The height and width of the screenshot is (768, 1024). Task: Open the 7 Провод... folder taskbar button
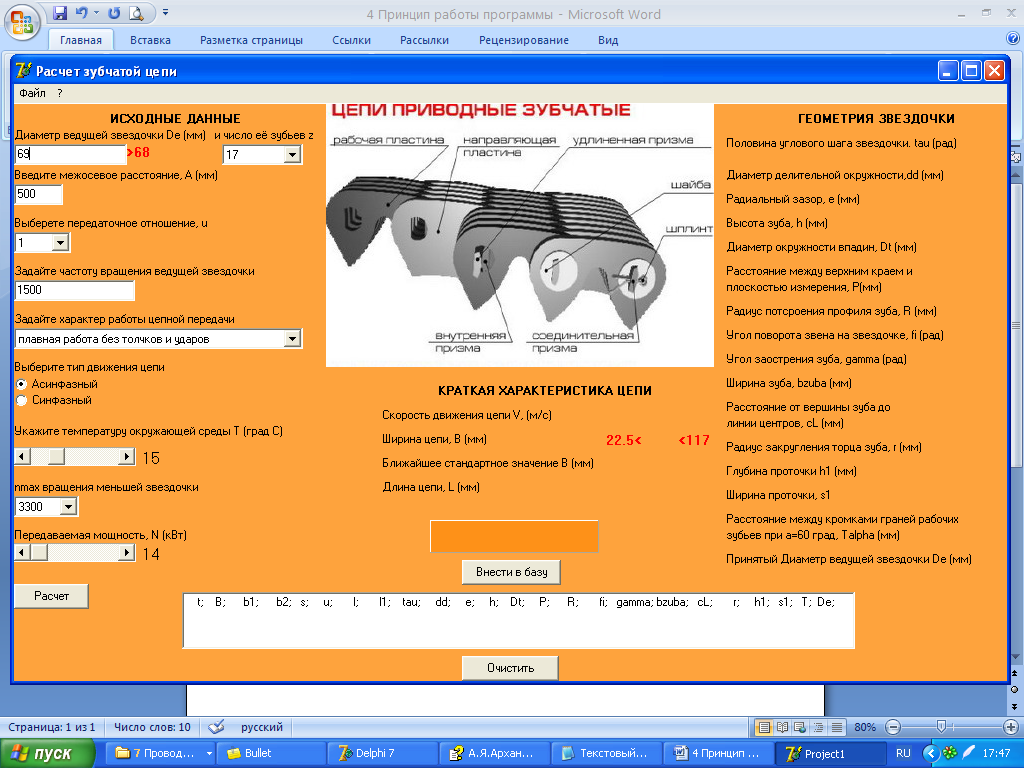point(159,754)
